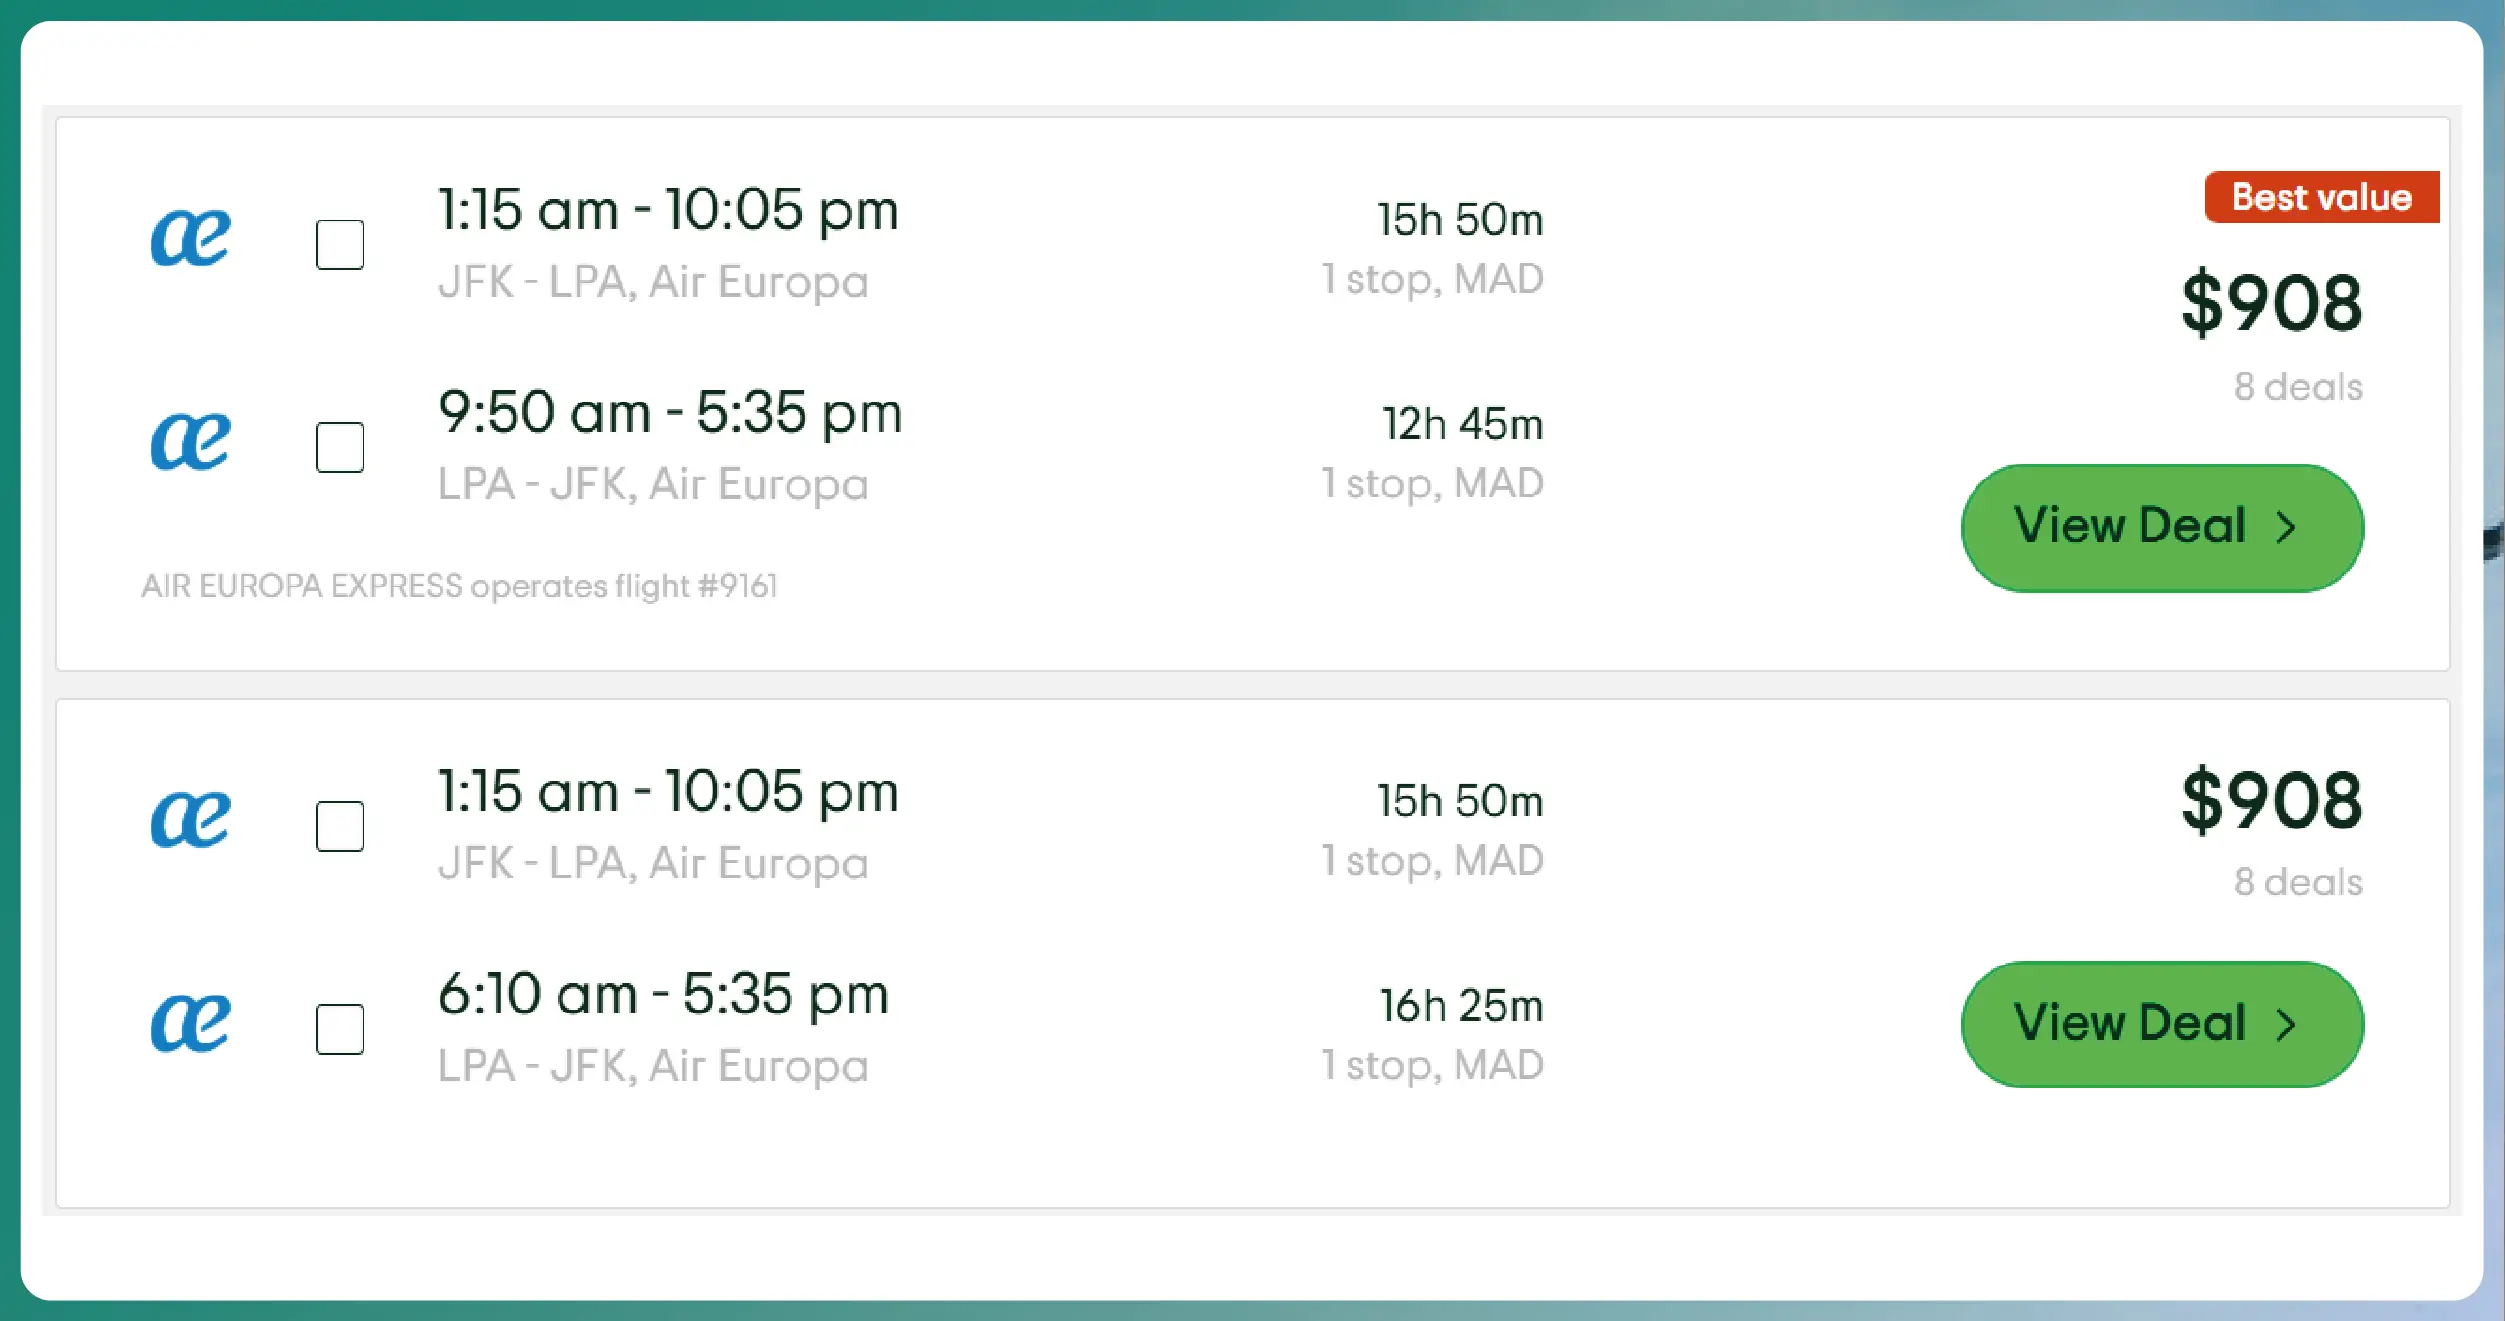Click the 9:50 am - 5:35 pm flight time
Image resolution: width=2505 pixels, height=1321 pixels.
coord(670,413)
